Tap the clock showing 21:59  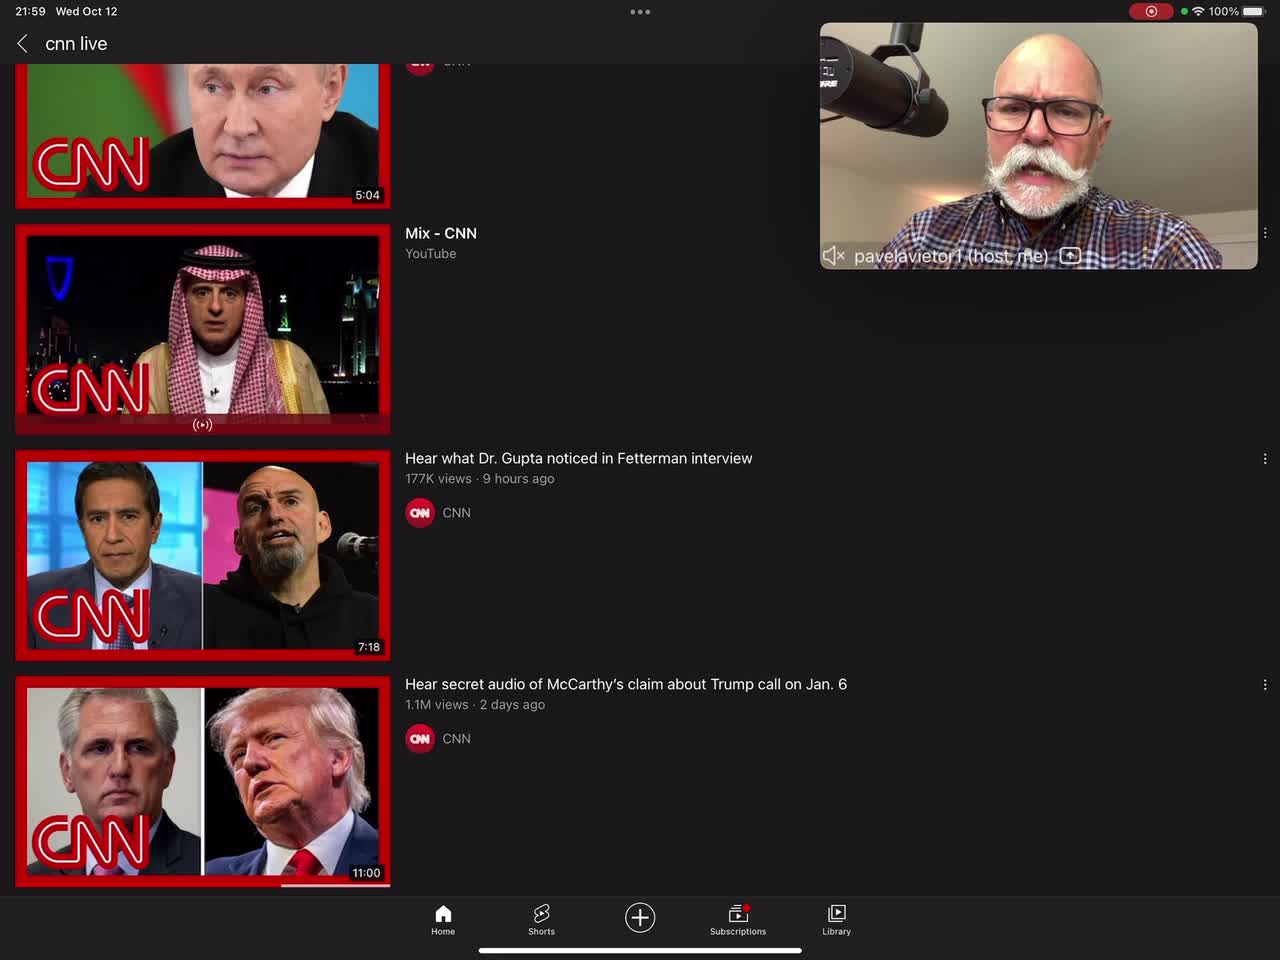pyautogui.click(x=30, y=12)
